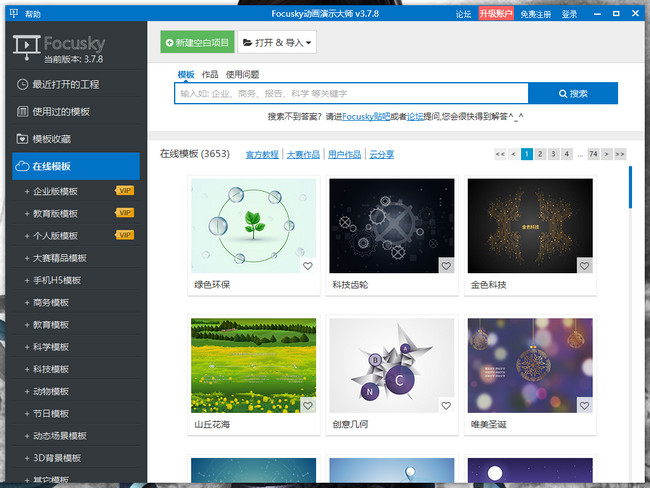
Task: Open 云分享 link
Action: pos(381,155)
